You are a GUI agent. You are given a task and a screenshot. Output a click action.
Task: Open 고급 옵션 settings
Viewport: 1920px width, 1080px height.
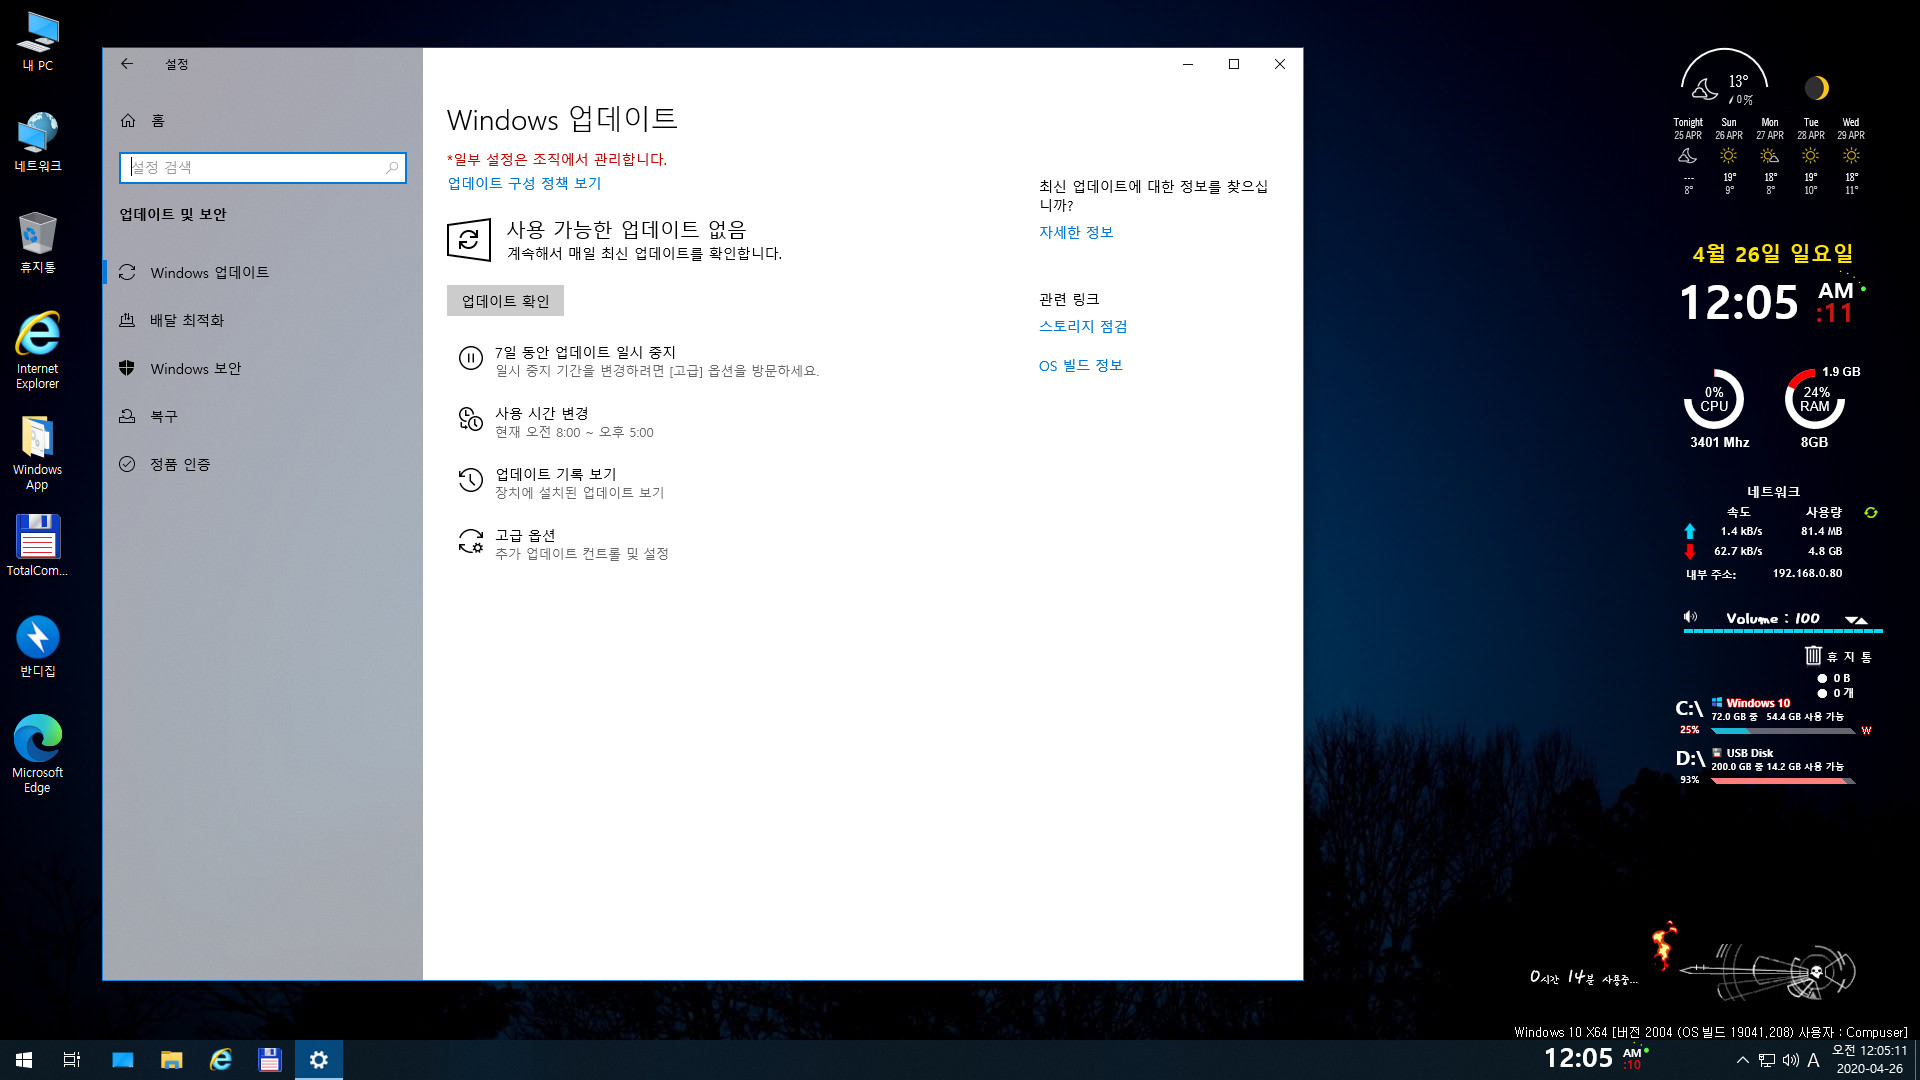pos(563,544)
